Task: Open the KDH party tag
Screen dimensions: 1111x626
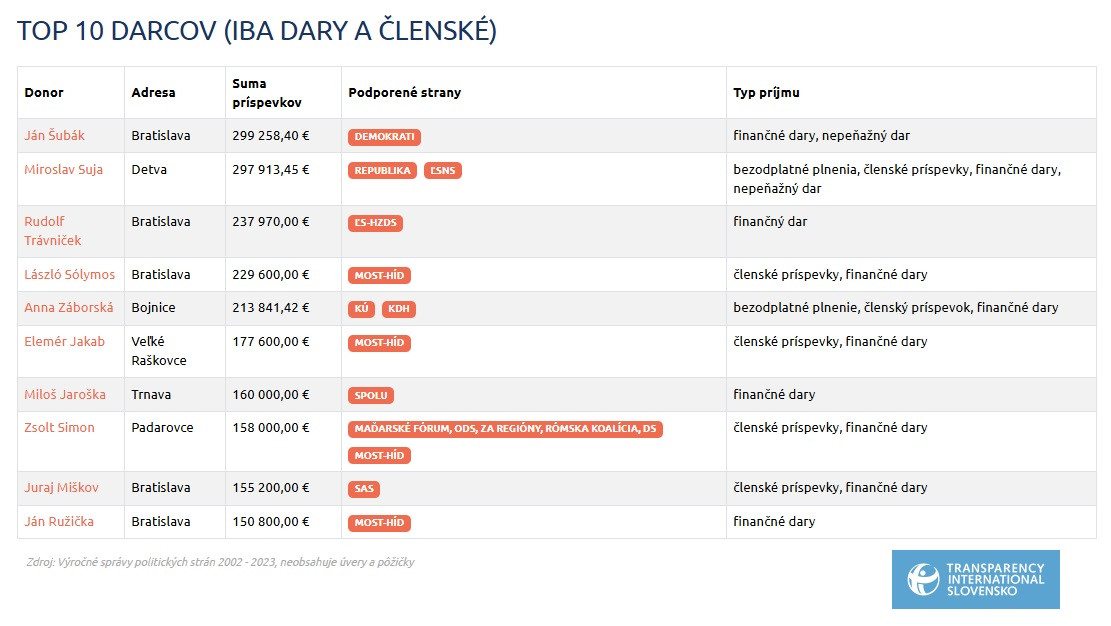Action: 398,309
